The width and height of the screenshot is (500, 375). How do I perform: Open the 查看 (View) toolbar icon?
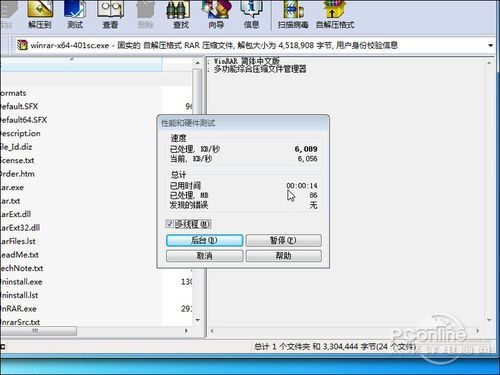tap(110, 15)
